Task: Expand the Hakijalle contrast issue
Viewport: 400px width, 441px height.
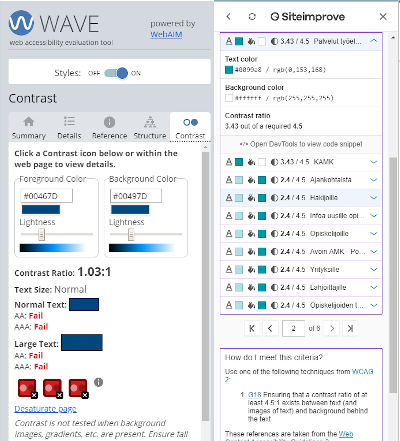Action: point(373,198)
